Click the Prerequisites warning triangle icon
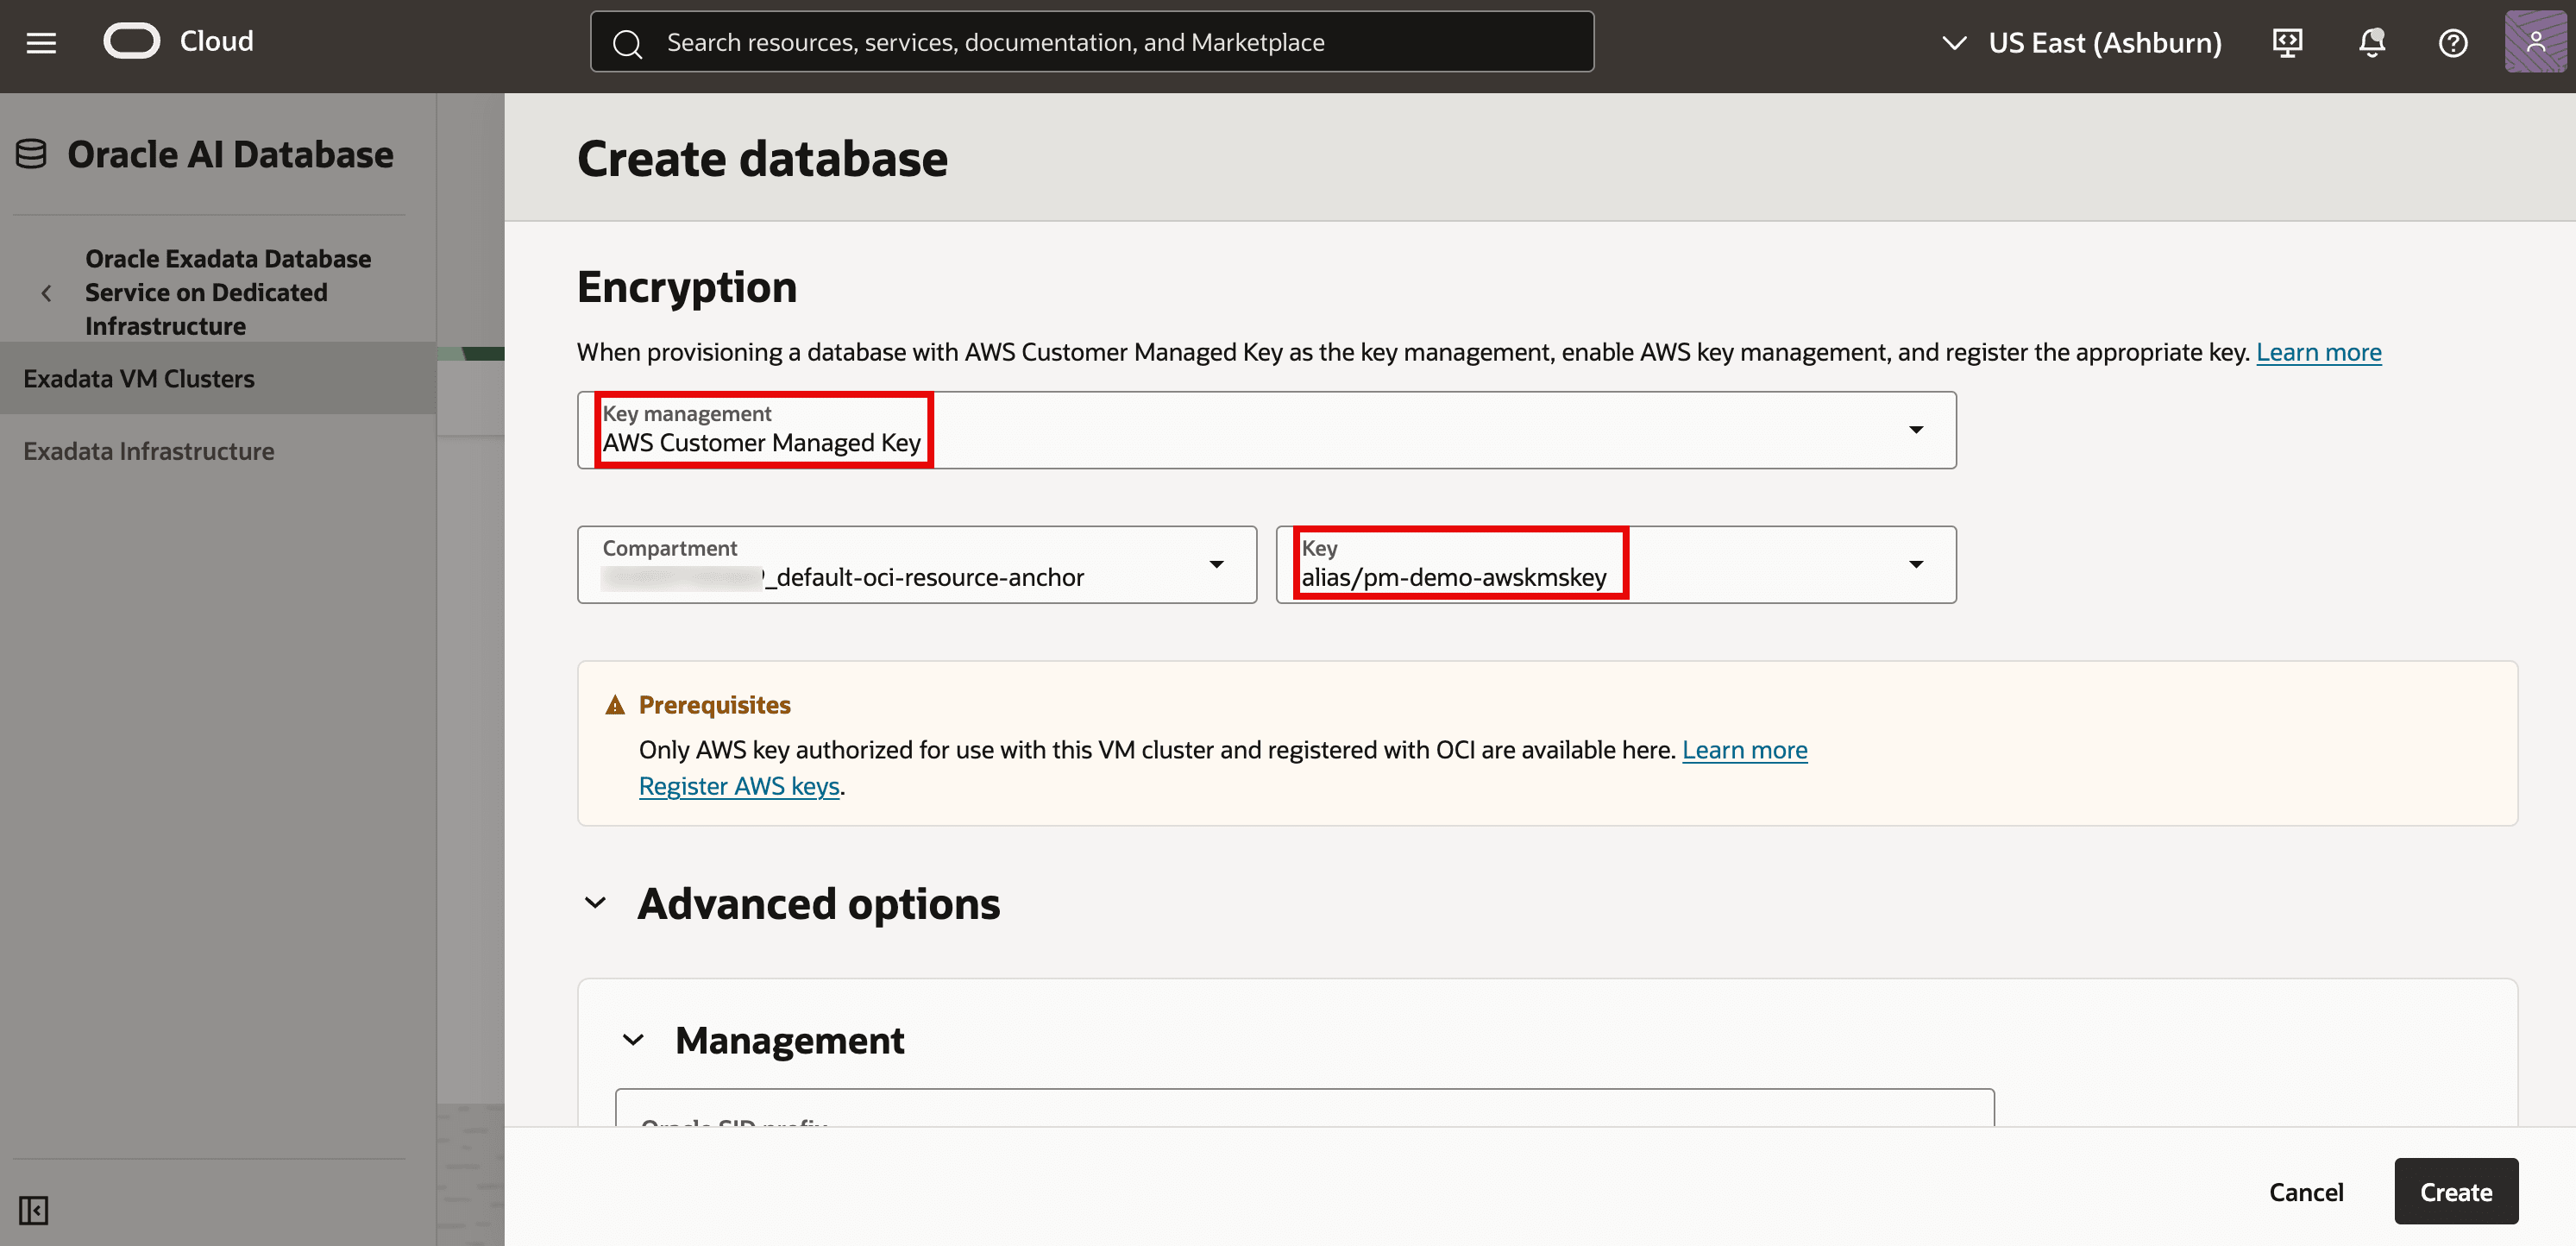 pyautogui.click(x=615, y=705)
